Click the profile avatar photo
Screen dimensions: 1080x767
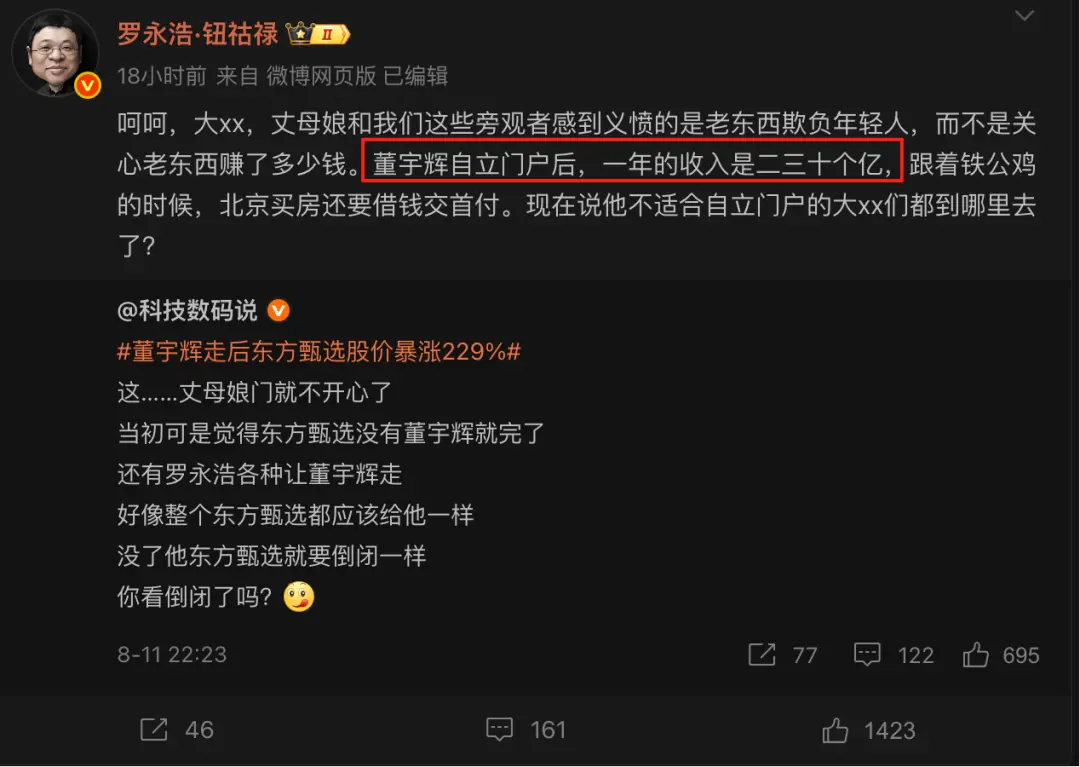click(x=56, y=54)
